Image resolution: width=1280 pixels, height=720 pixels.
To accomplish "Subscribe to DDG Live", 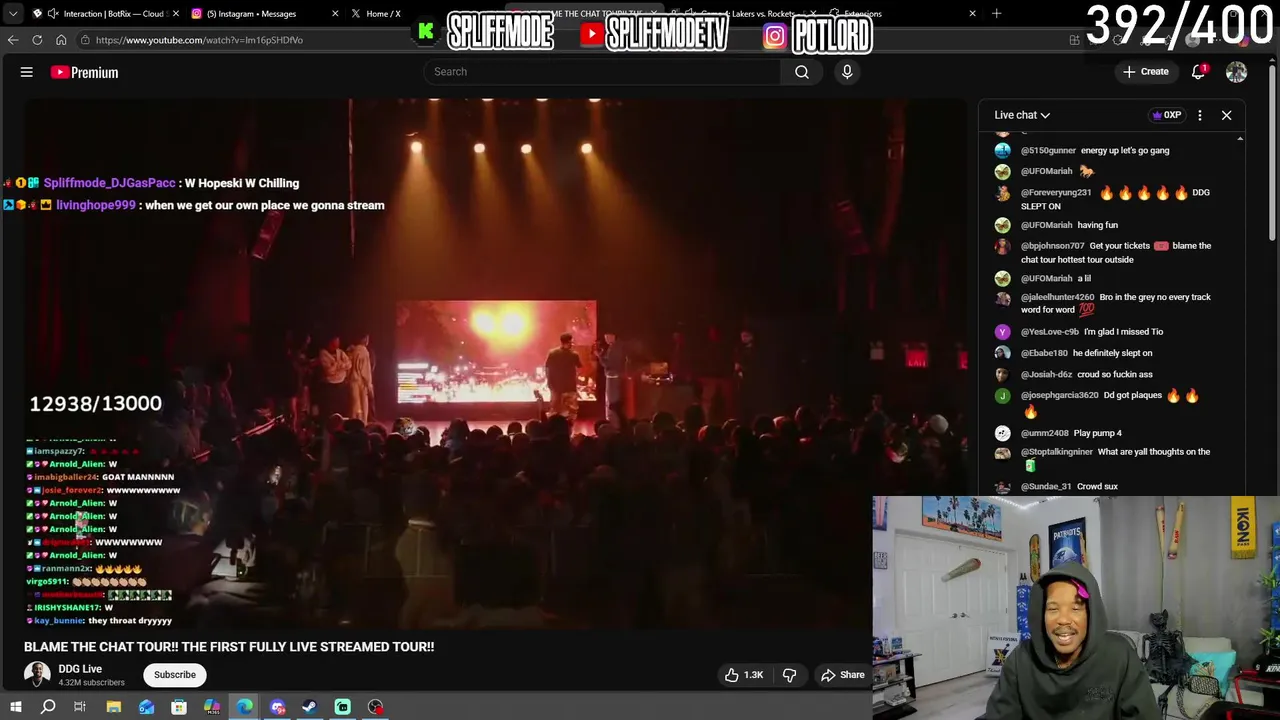I will (x=175, y=675).
